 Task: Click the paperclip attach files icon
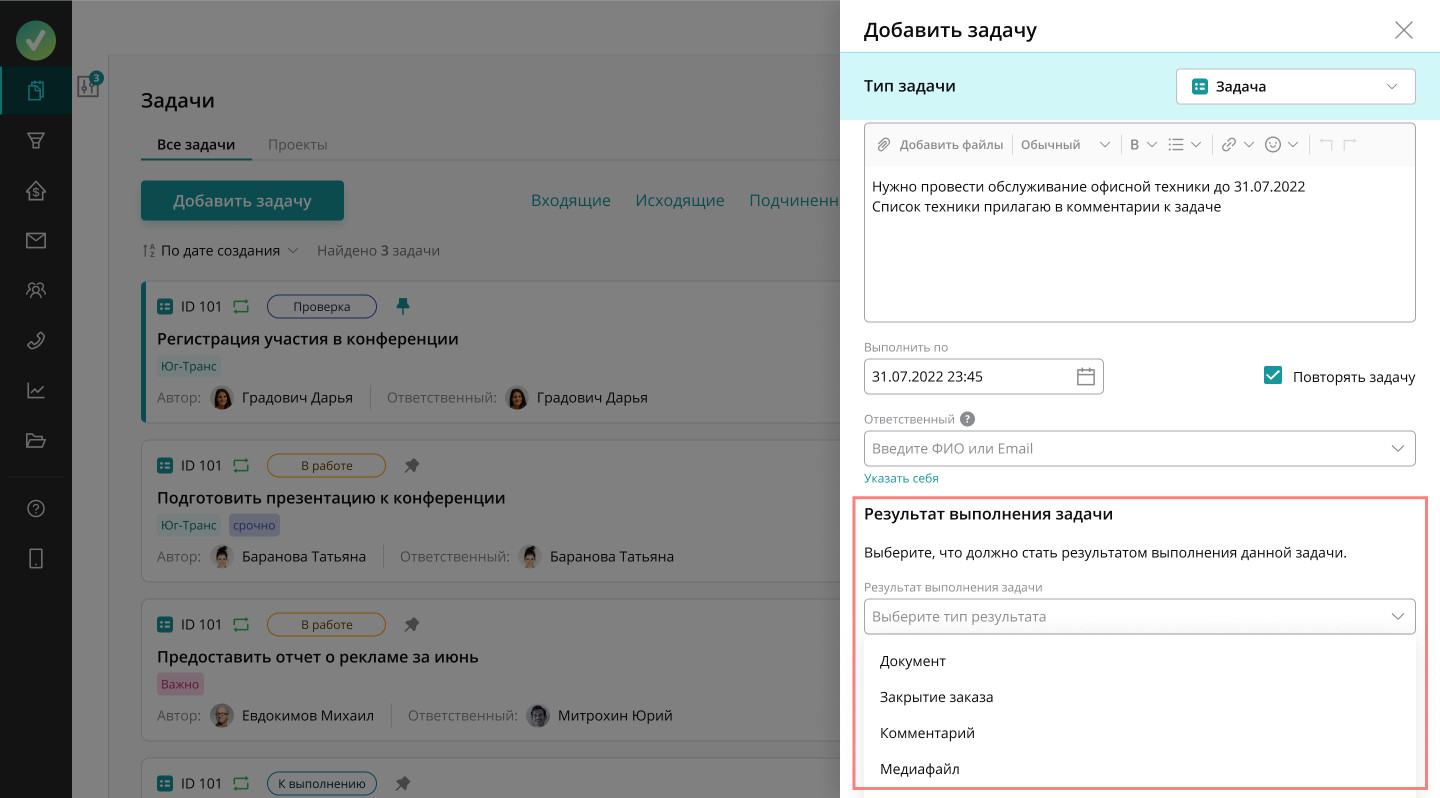coord(884,144)
